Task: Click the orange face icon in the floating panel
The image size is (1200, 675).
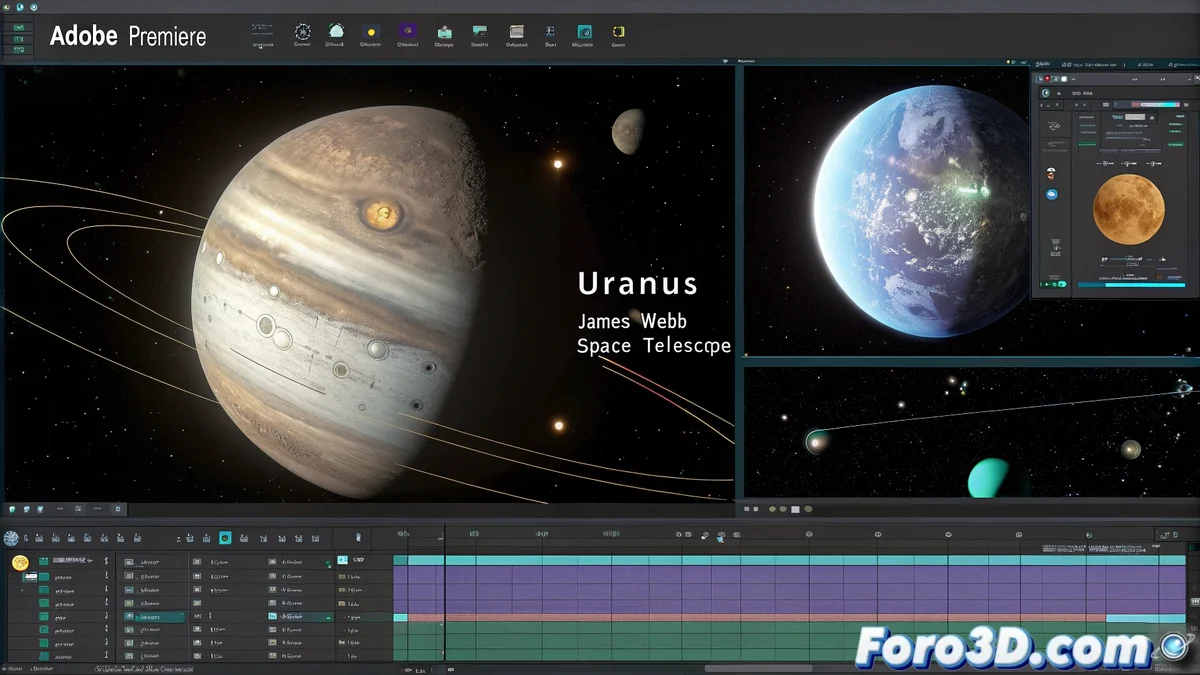Action: tap(1052, 172)
